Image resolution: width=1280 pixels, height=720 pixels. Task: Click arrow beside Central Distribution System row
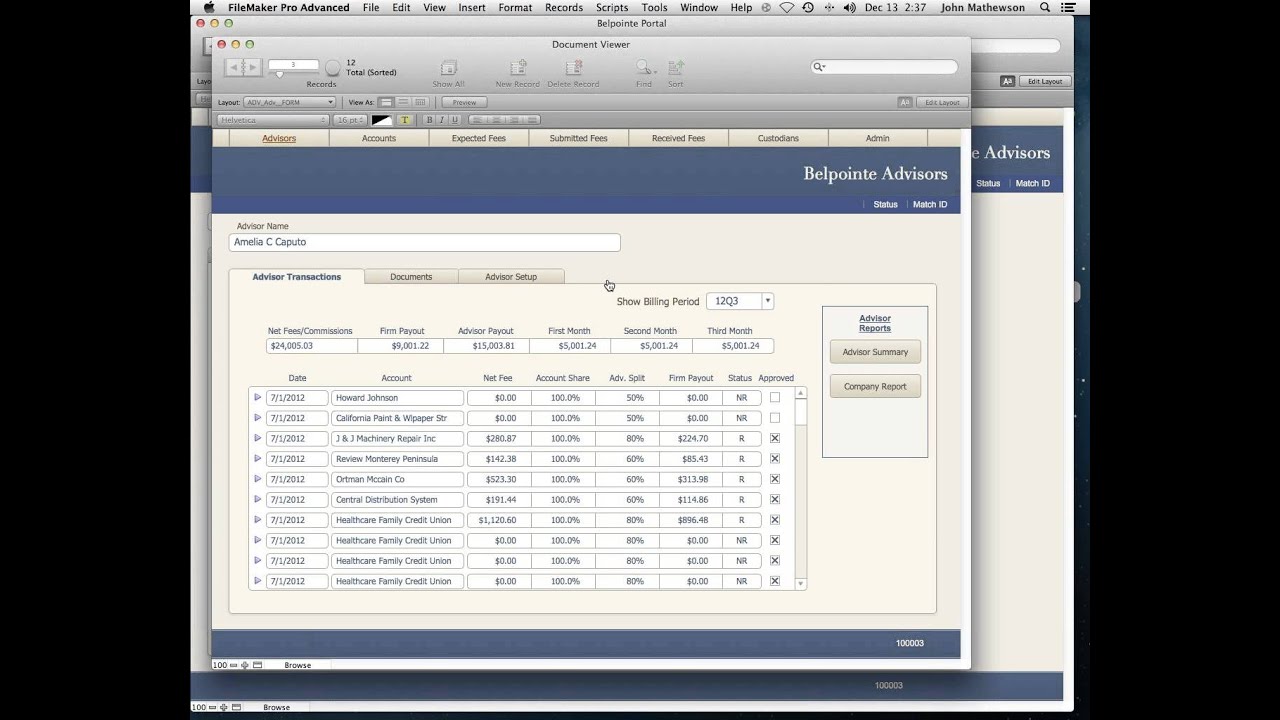[x=257, y=499]
